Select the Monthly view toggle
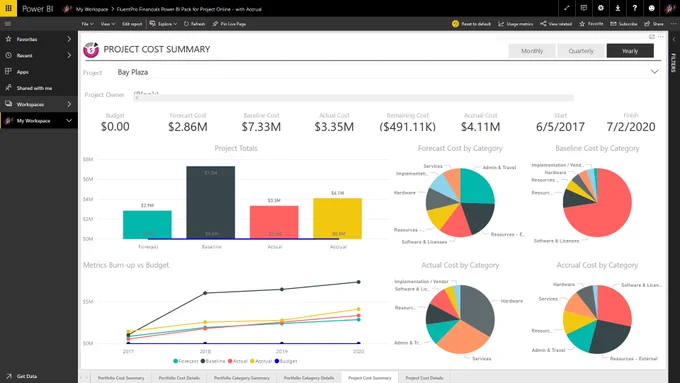 pyautogui.click(x=532, y=51)
